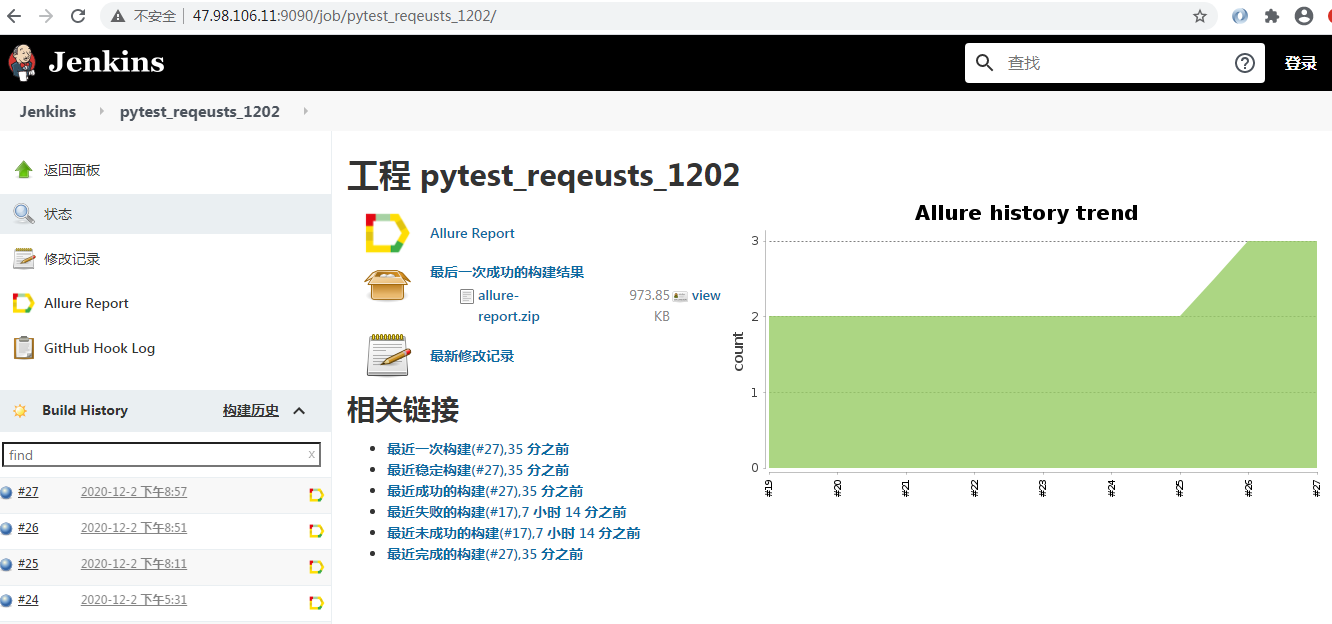Click the notepad recent changes icon in main panel
The width and height of the screenshot is (1332, 624).
387,356
